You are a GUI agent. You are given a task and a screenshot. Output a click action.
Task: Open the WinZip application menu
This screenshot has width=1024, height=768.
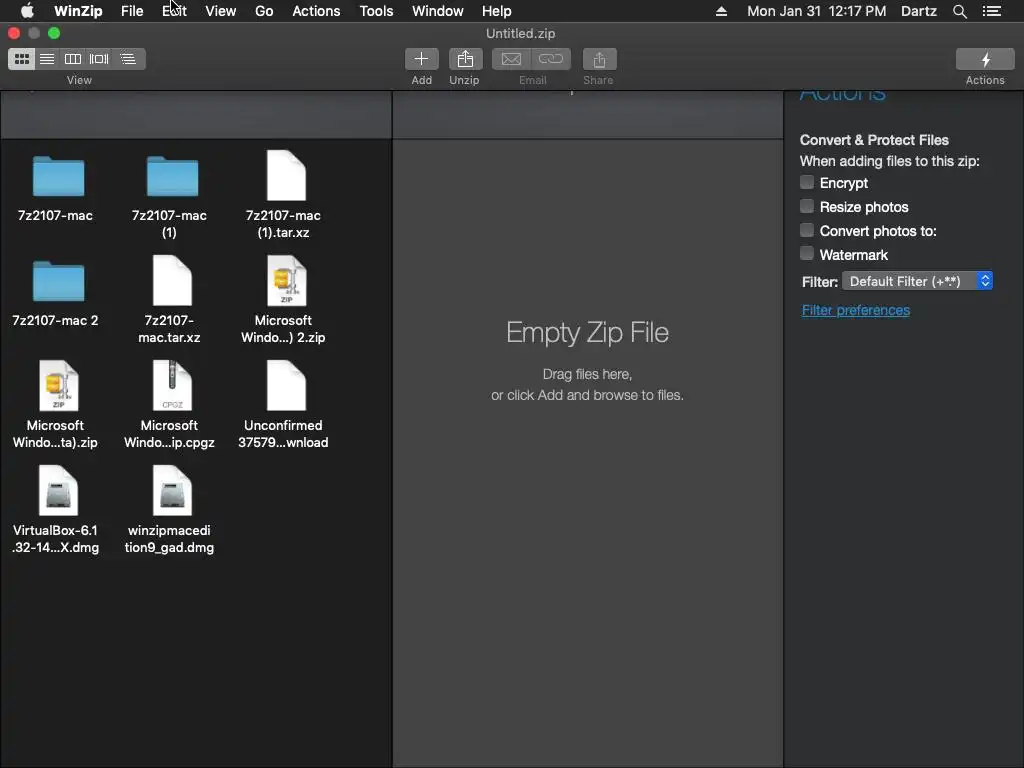[78, 11]
